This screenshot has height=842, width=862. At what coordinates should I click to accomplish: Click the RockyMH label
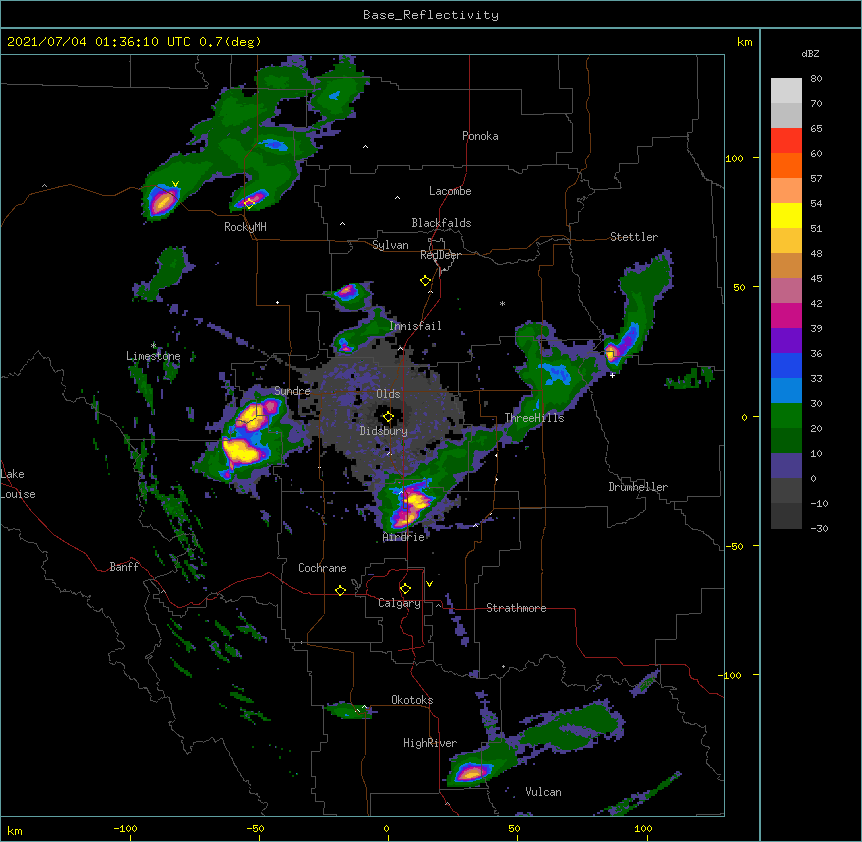click(245, 227)
